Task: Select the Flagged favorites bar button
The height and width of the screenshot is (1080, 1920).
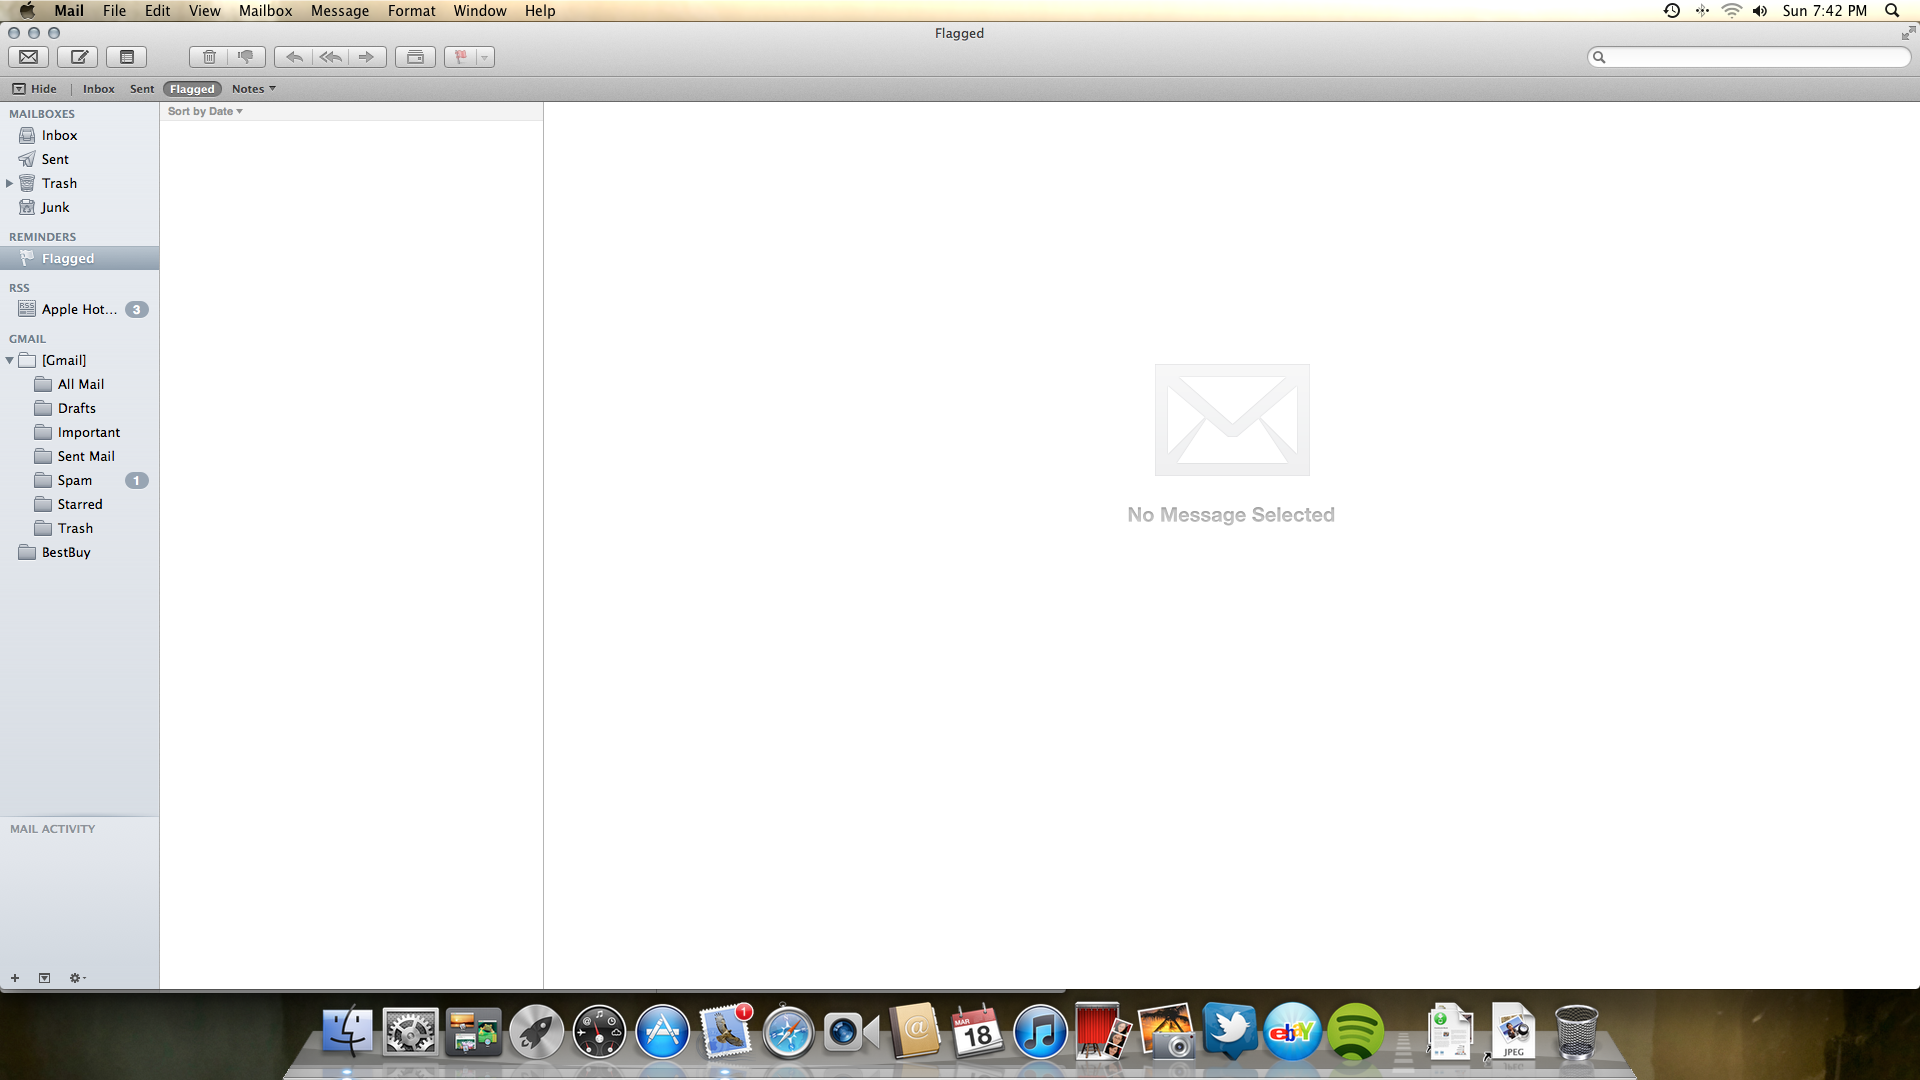Action: pos(192,89)
